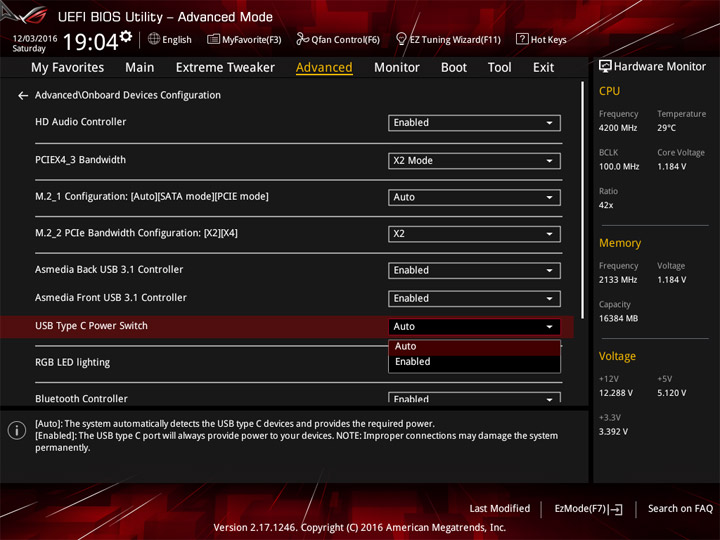Launch EZ Tuning Wizard lightbulb icon
The height and width of the screenshot is (540, 720).
(x=401, y=39)
